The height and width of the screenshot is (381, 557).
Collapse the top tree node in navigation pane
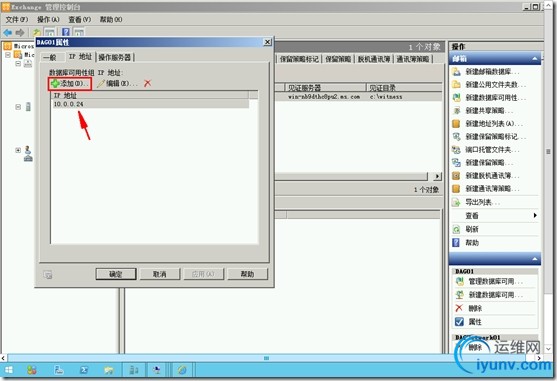point(8,55)
